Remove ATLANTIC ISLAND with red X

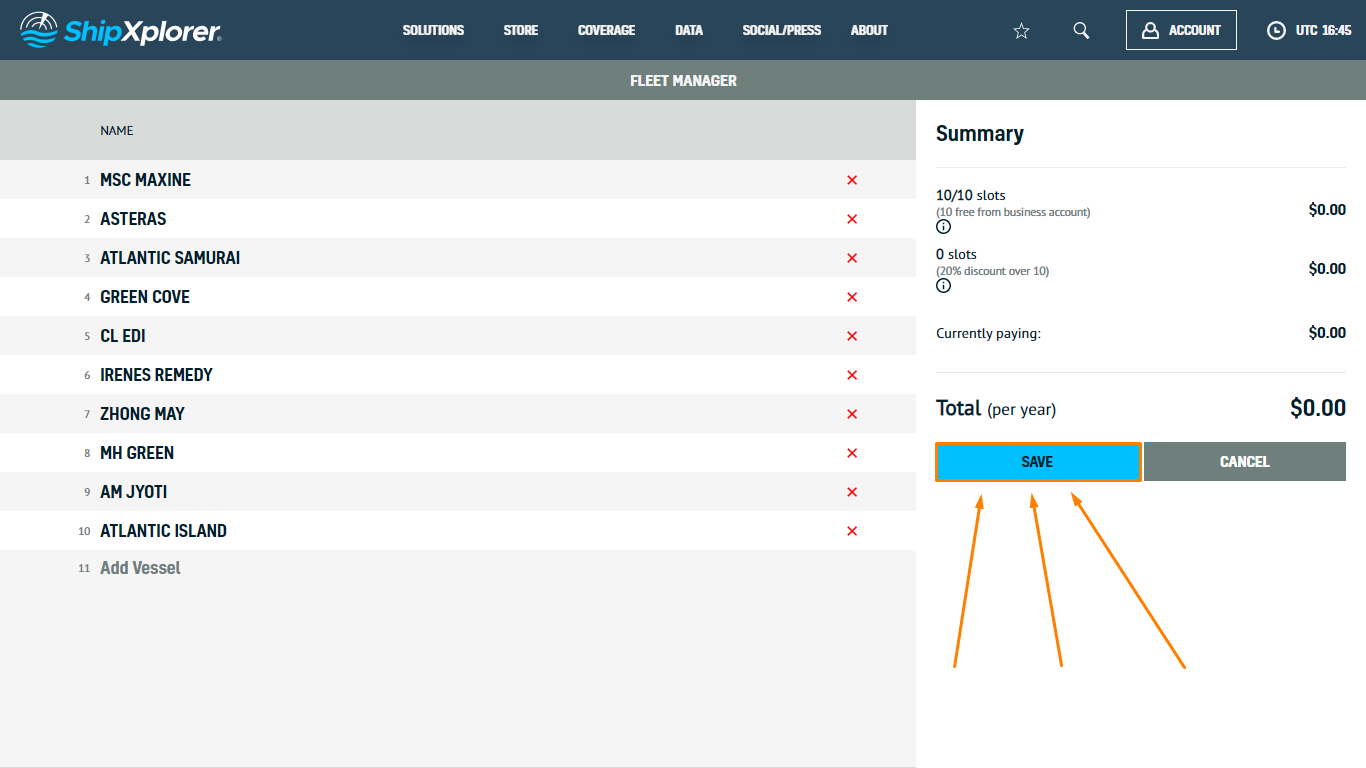(852, 531)
